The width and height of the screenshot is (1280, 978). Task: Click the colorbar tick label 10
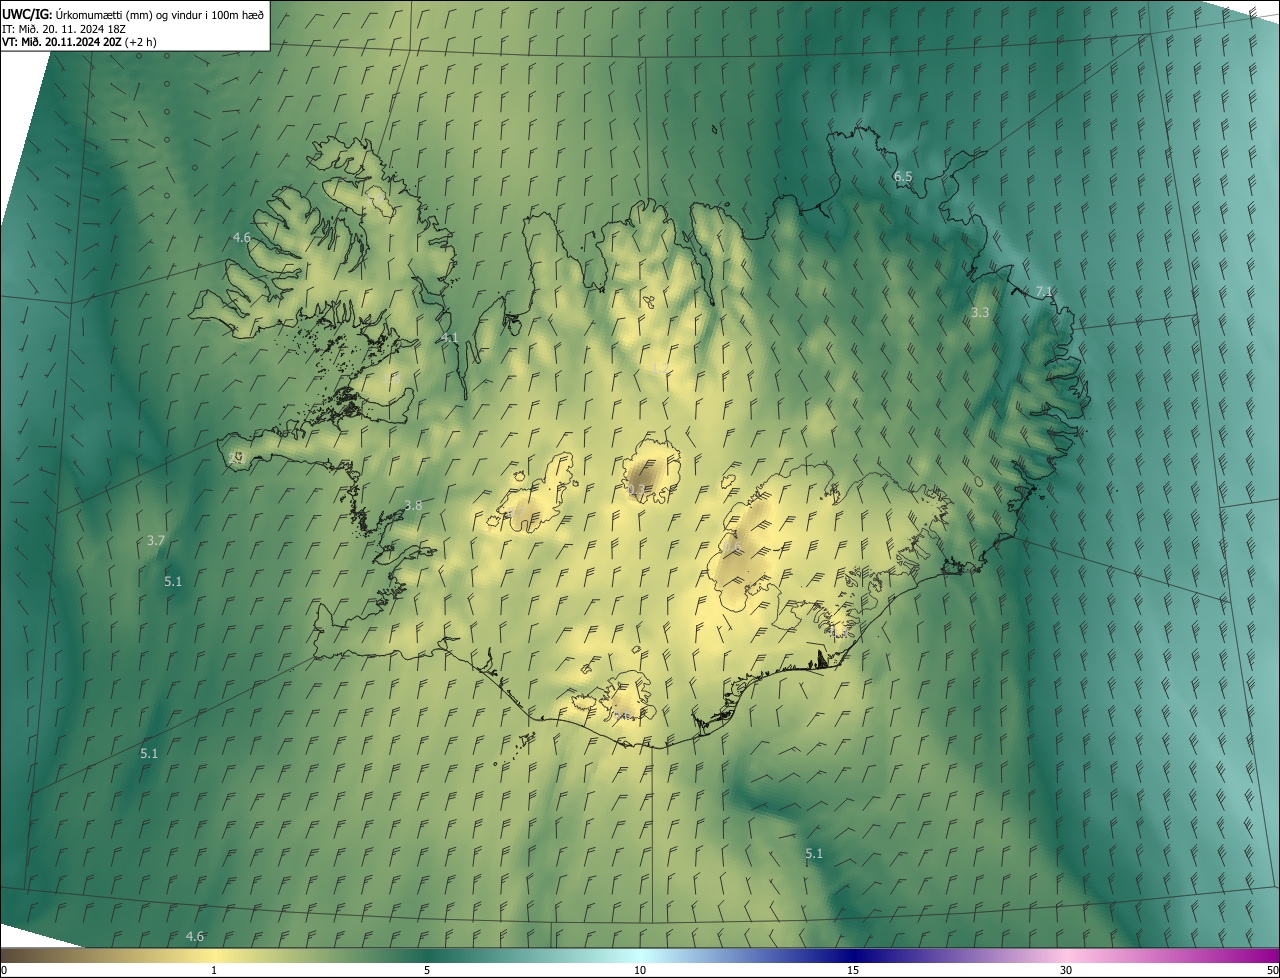[640, 971]
